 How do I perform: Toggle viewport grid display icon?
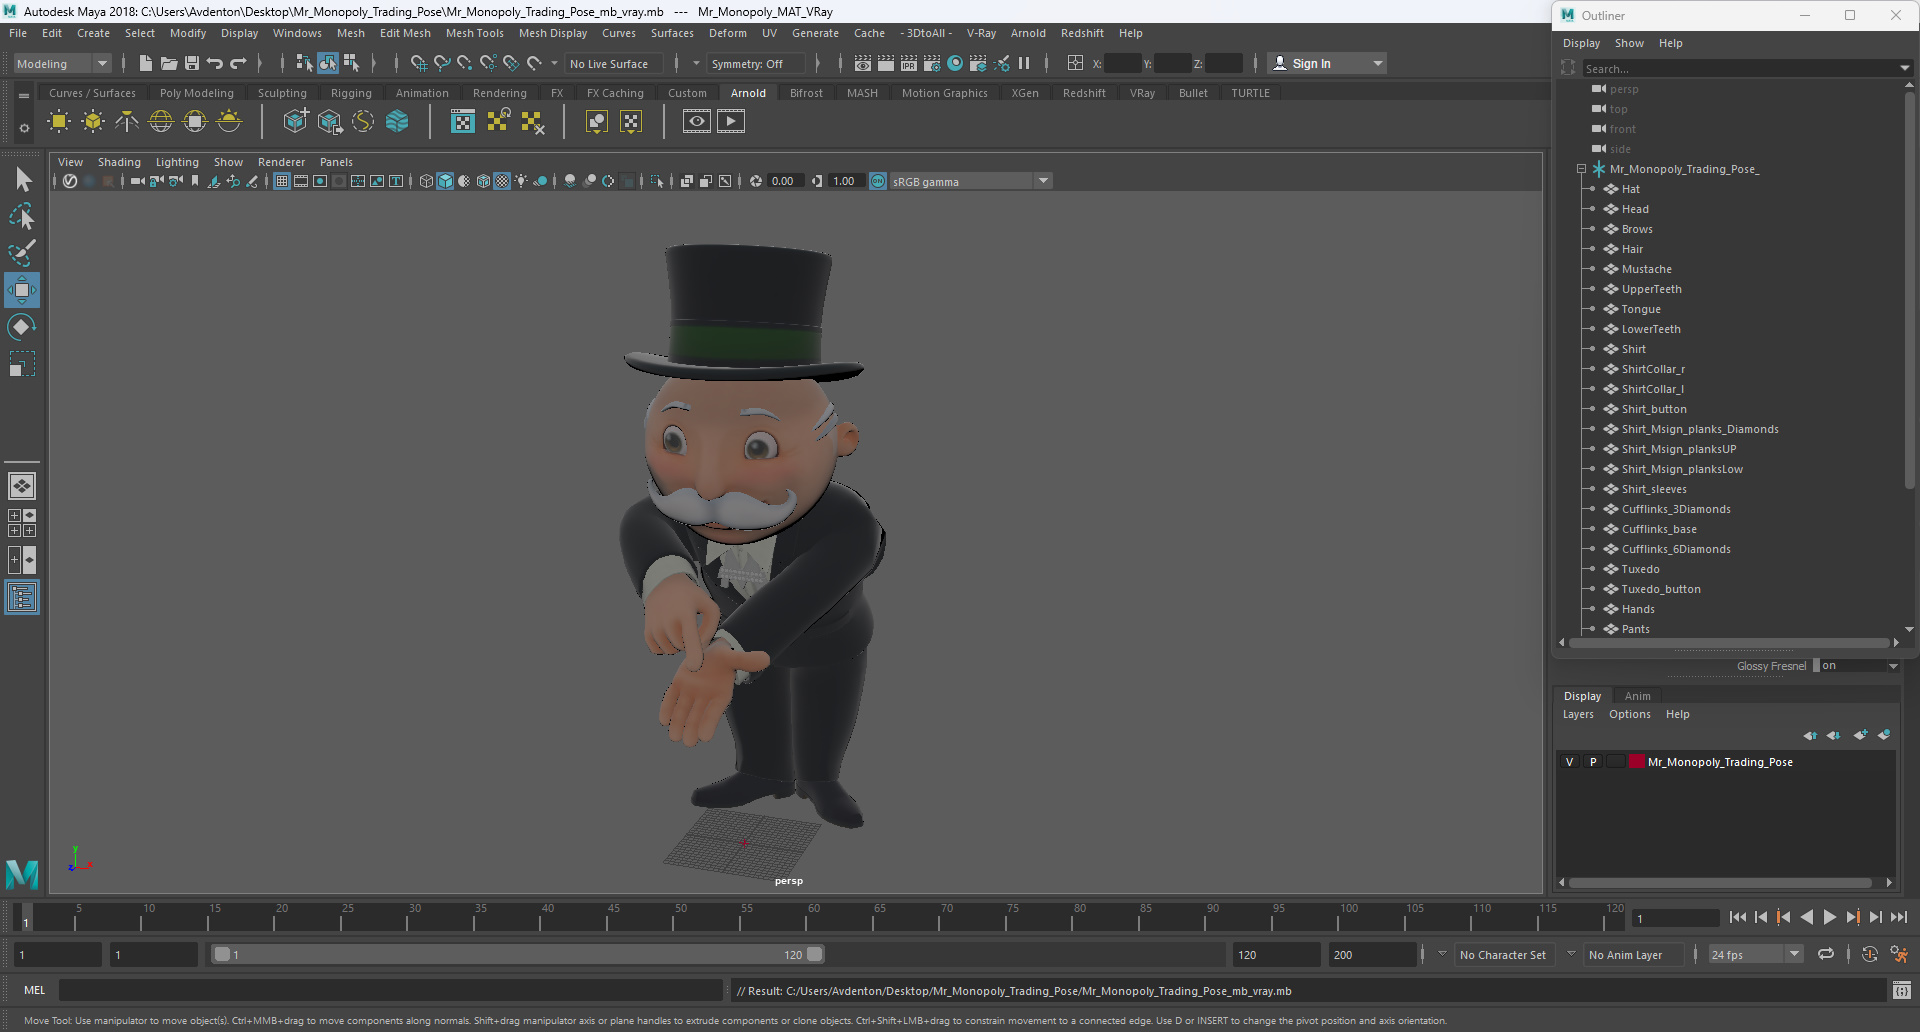(282, 181)
